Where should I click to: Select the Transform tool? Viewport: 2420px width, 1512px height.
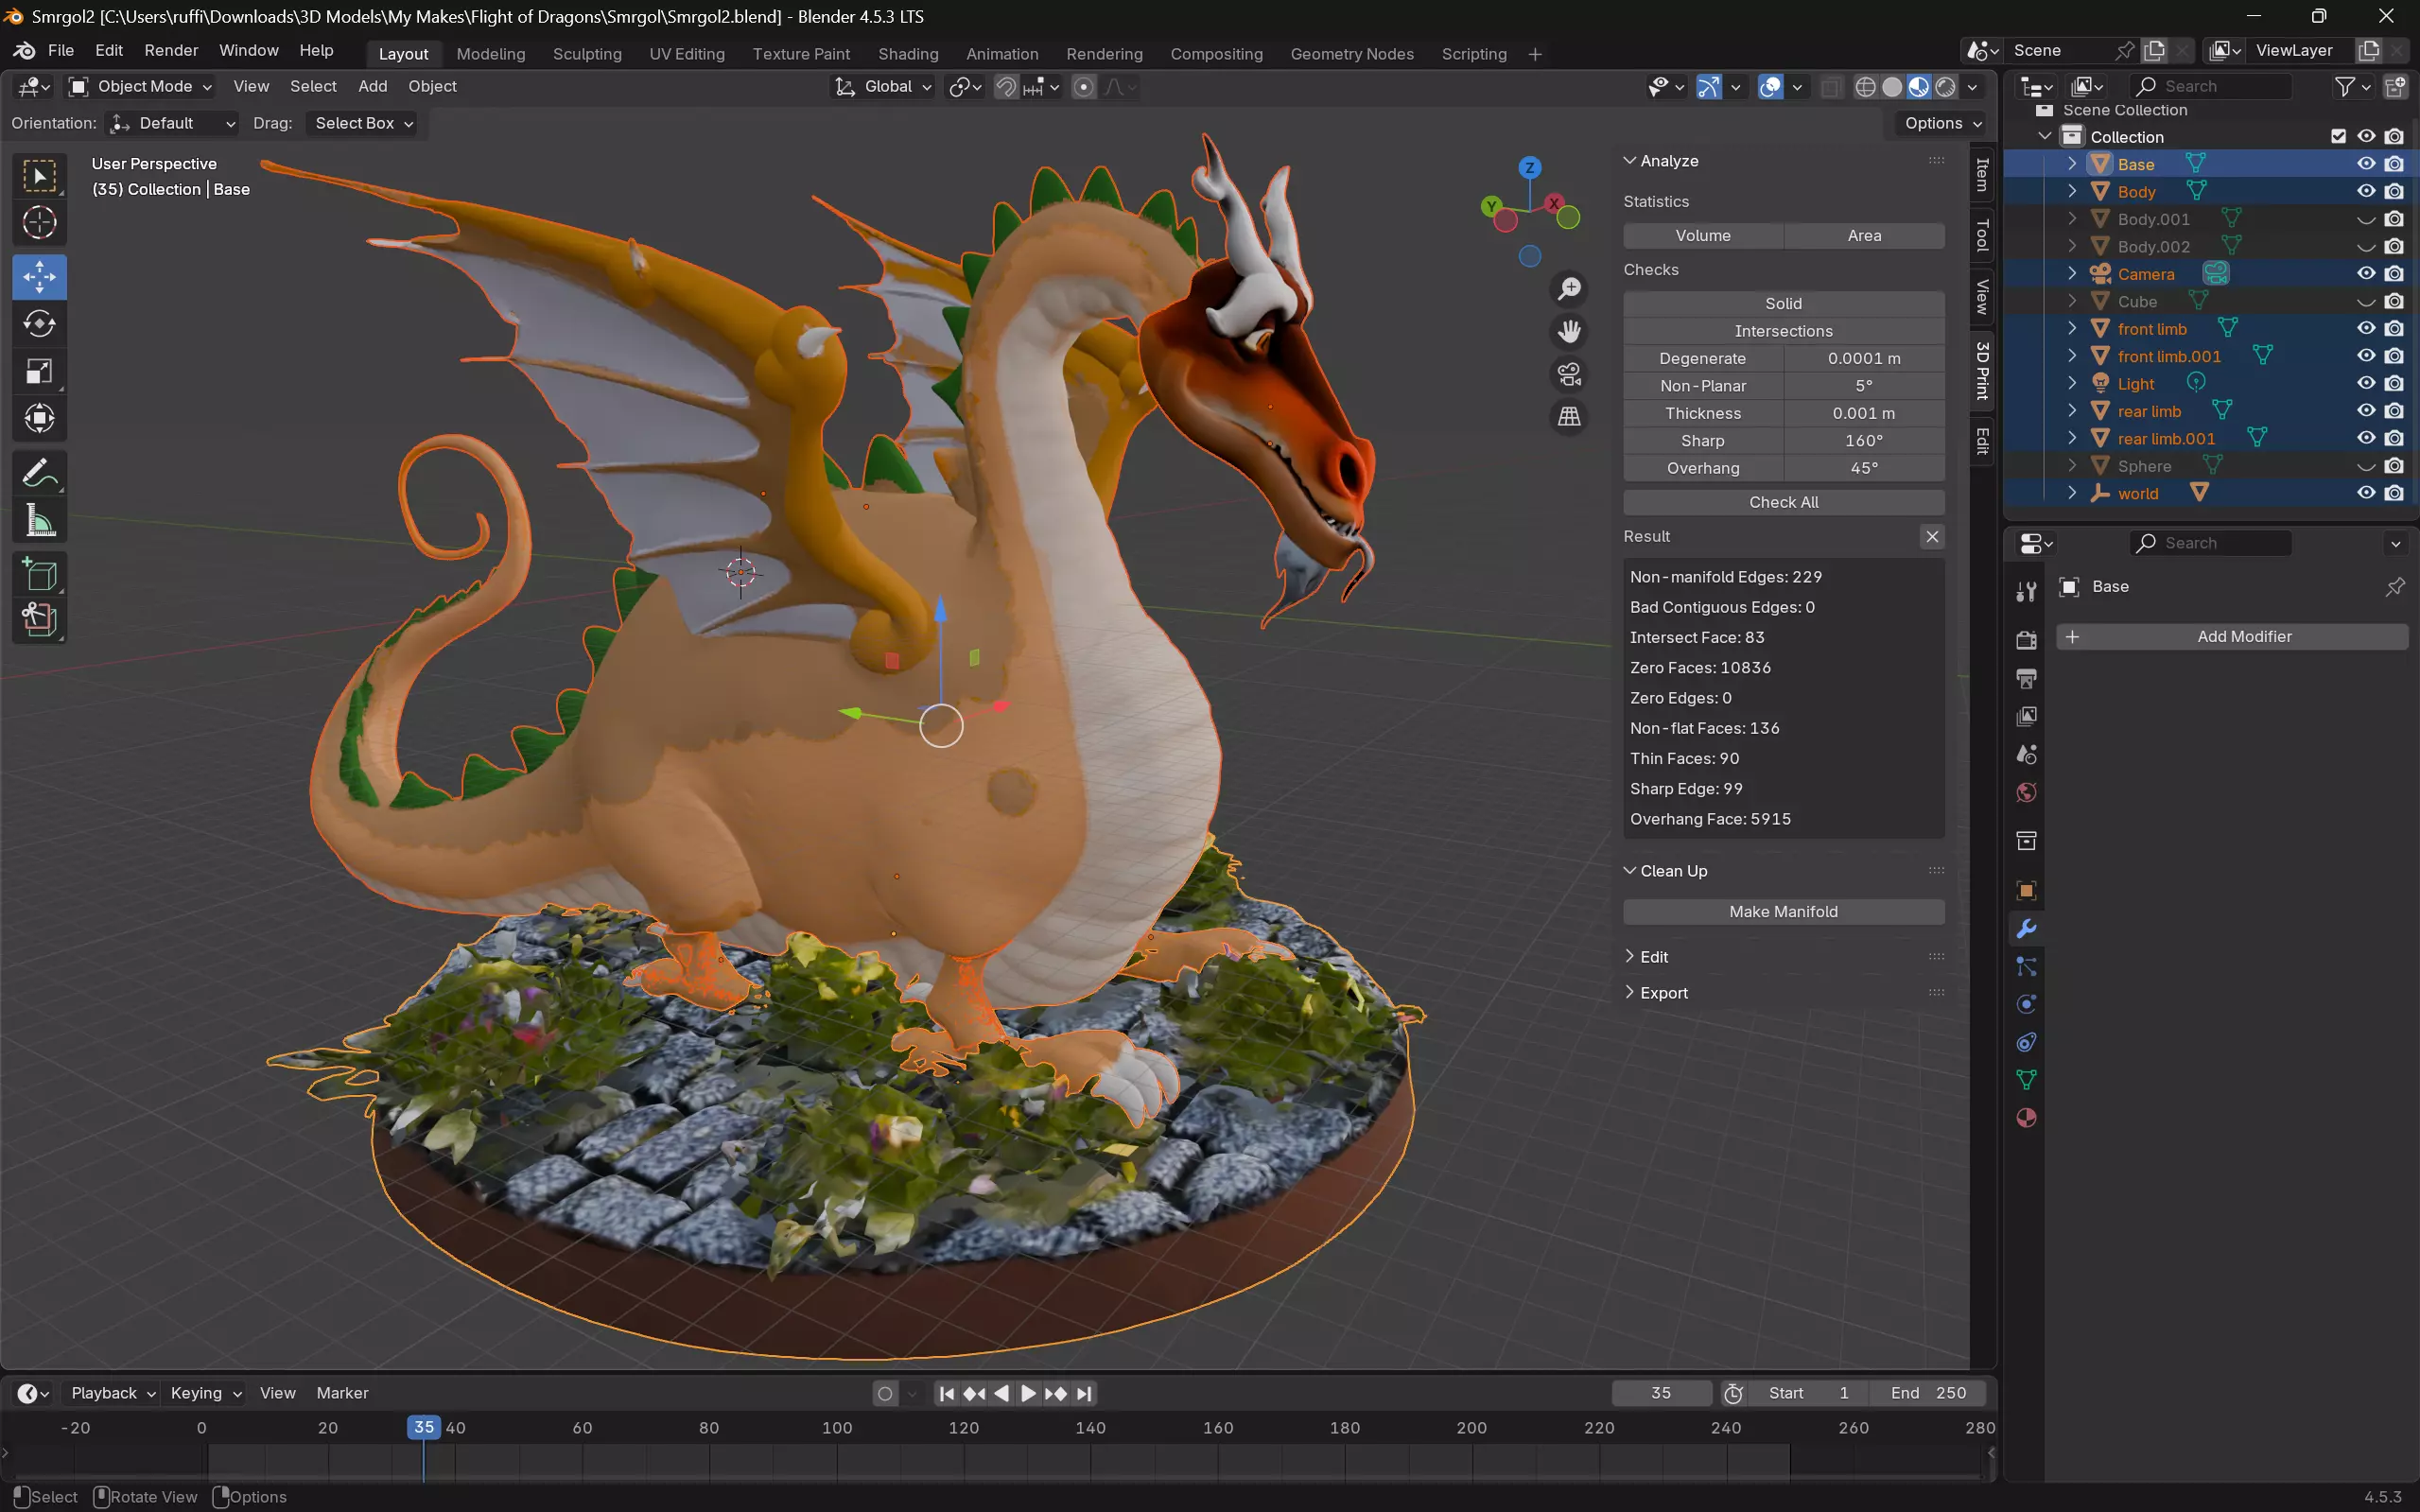[x=39, y=419]
